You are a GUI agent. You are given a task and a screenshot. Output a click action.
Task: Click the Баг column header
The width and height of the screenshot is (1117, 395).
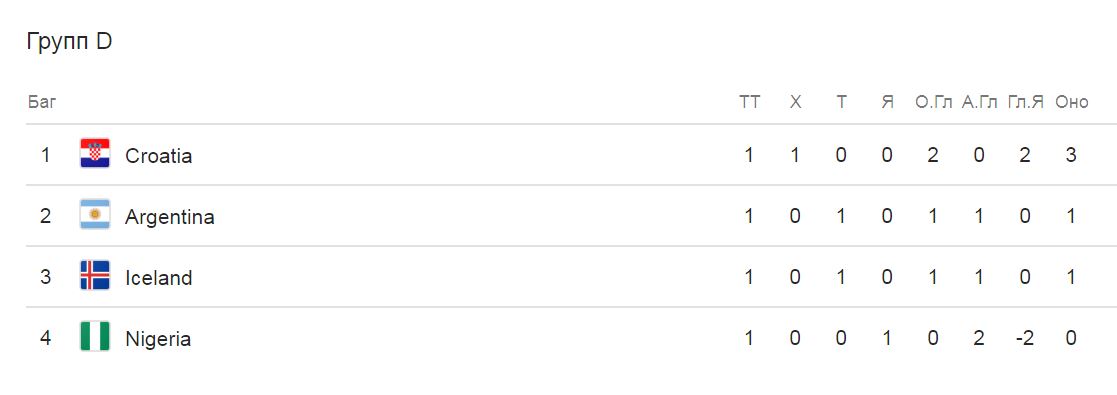pyautogui.click(x=42, y=102)
